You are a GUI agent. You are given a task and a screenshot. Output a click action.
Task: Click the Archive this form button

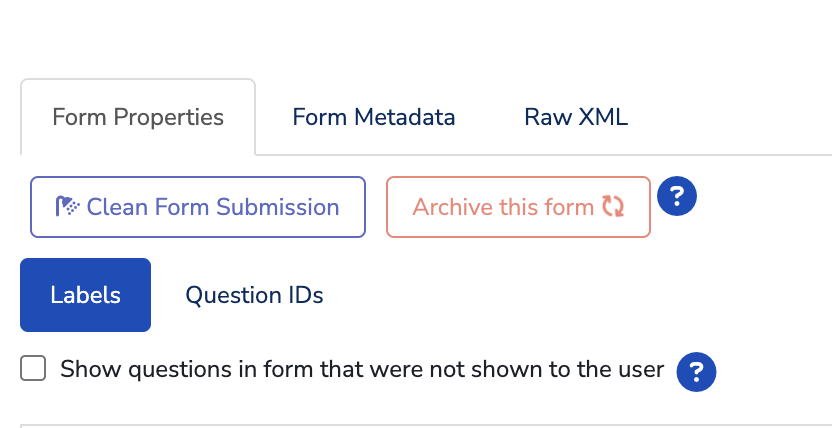(x=518, y=207)
